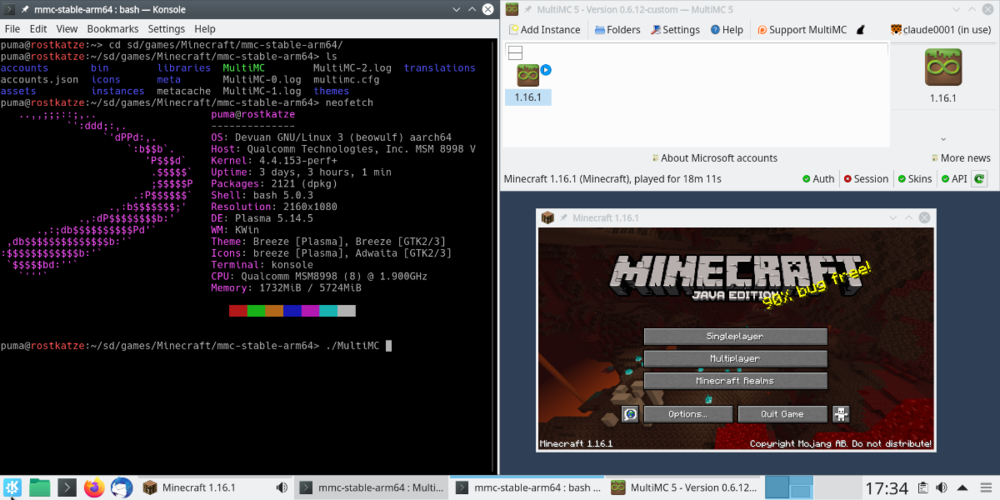Open the Folders dropdown in MultiMC
This screenshot has height=500, width=1000.
617,30
